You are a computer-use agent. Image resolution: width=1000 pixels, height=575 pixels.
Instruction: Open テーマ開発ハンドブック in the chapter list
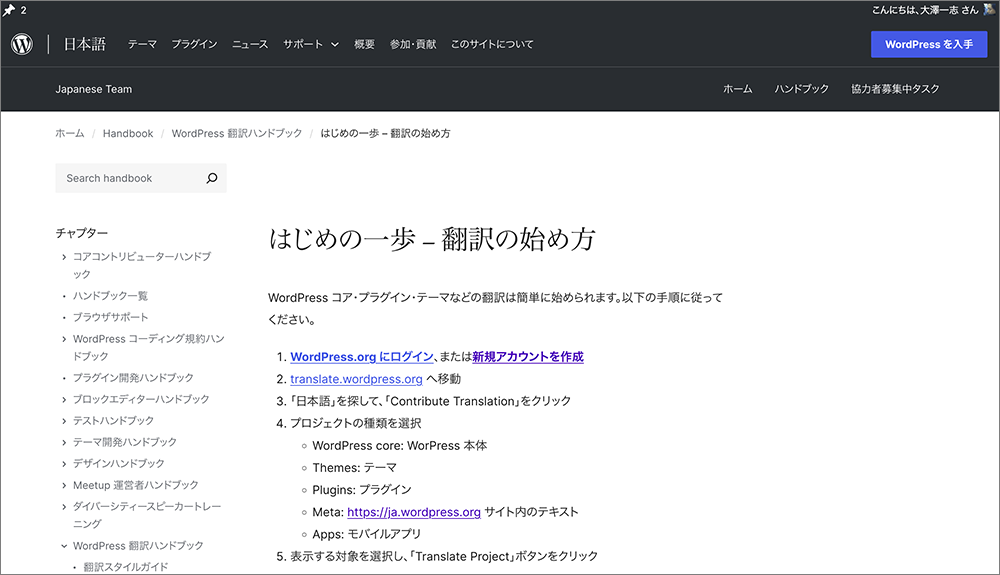pyautogui.click(x=125, y=442)
